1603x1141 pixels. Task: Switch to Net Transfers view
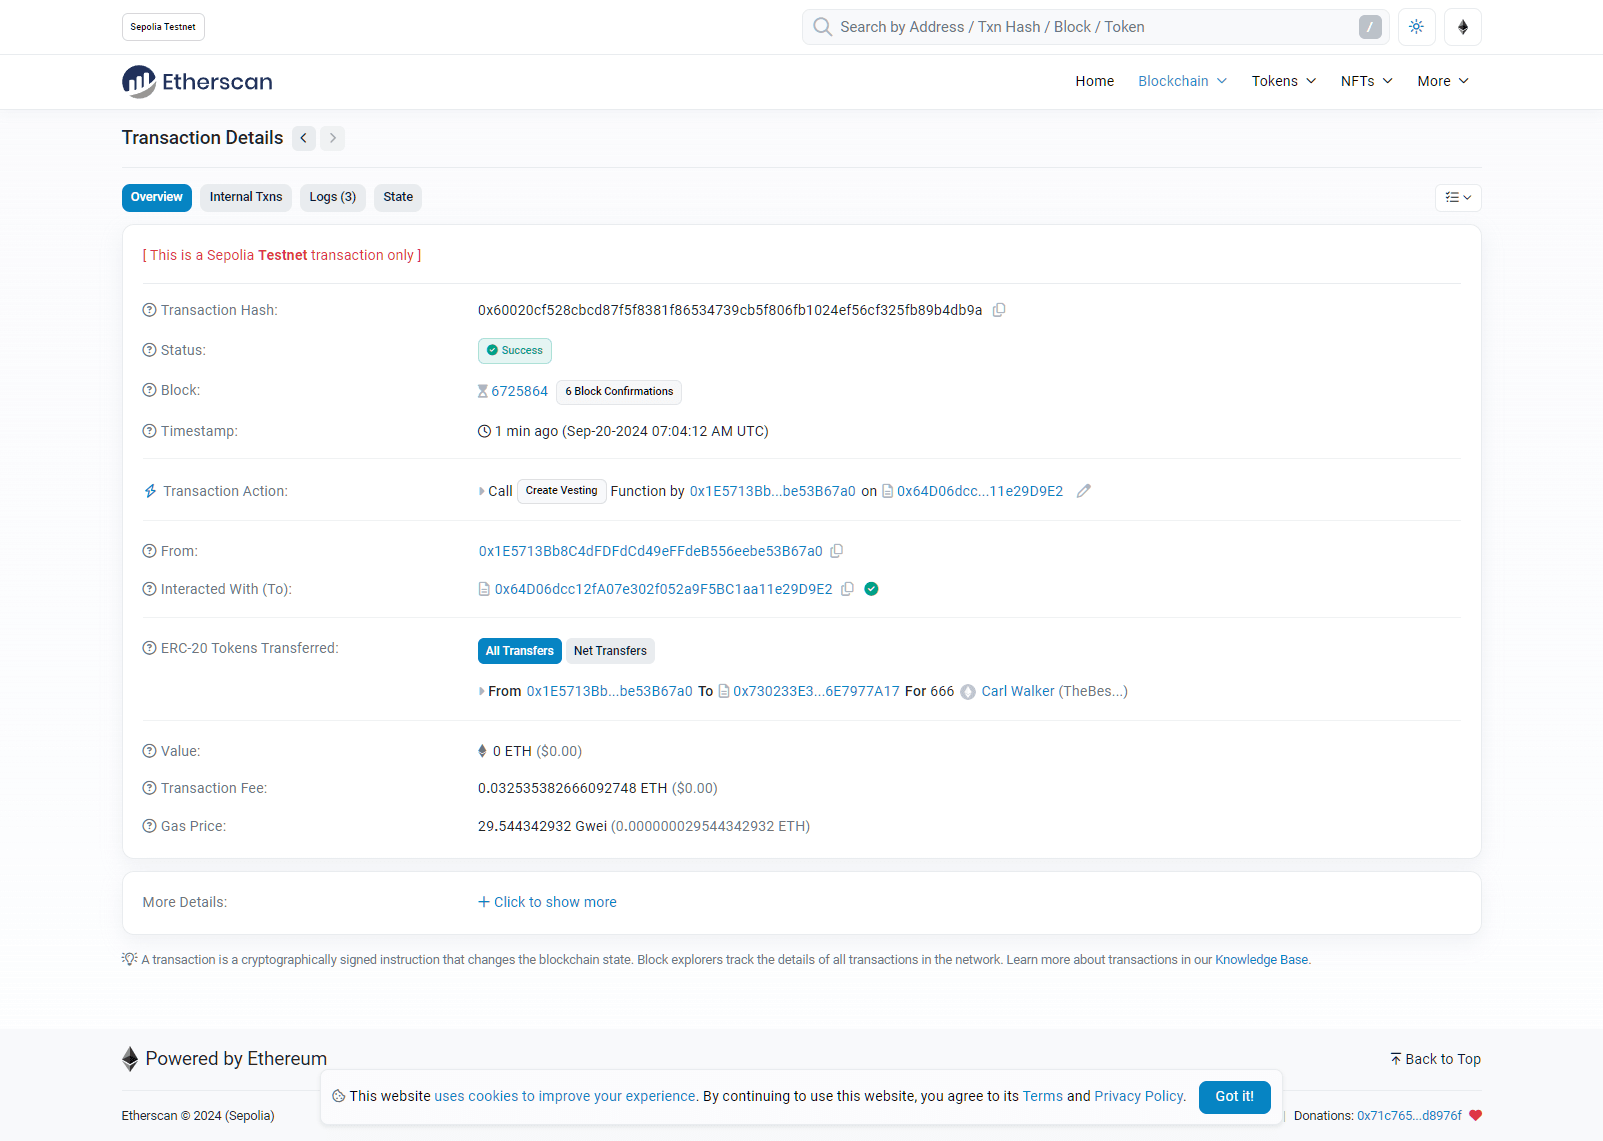coord(610,651)
